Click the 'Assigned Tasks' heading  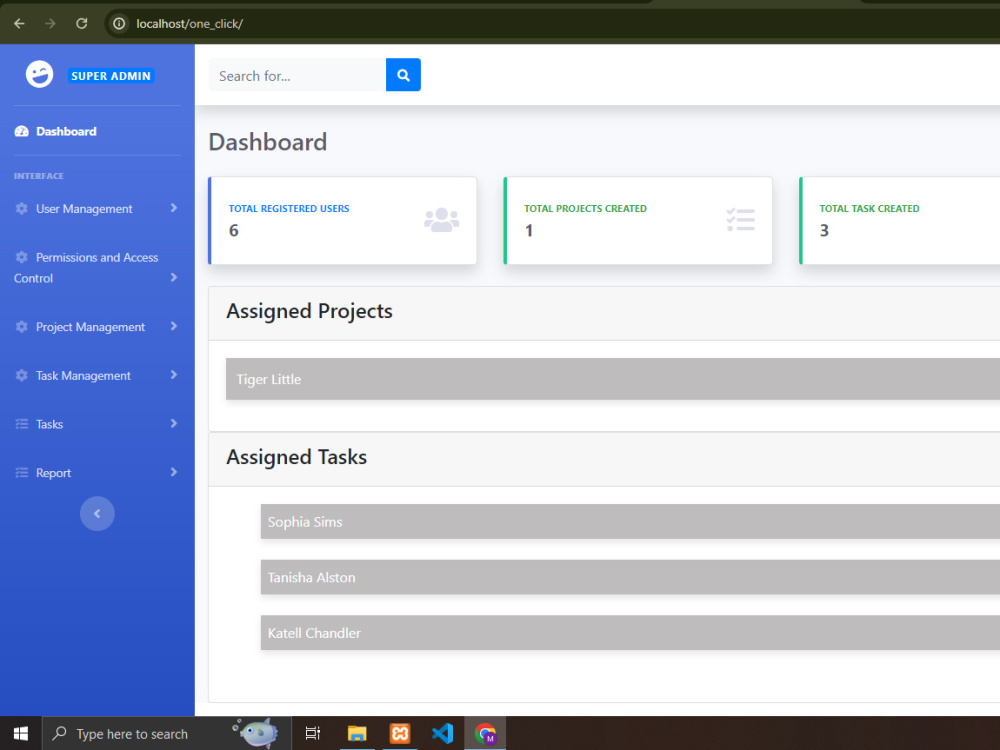point(297,457)
